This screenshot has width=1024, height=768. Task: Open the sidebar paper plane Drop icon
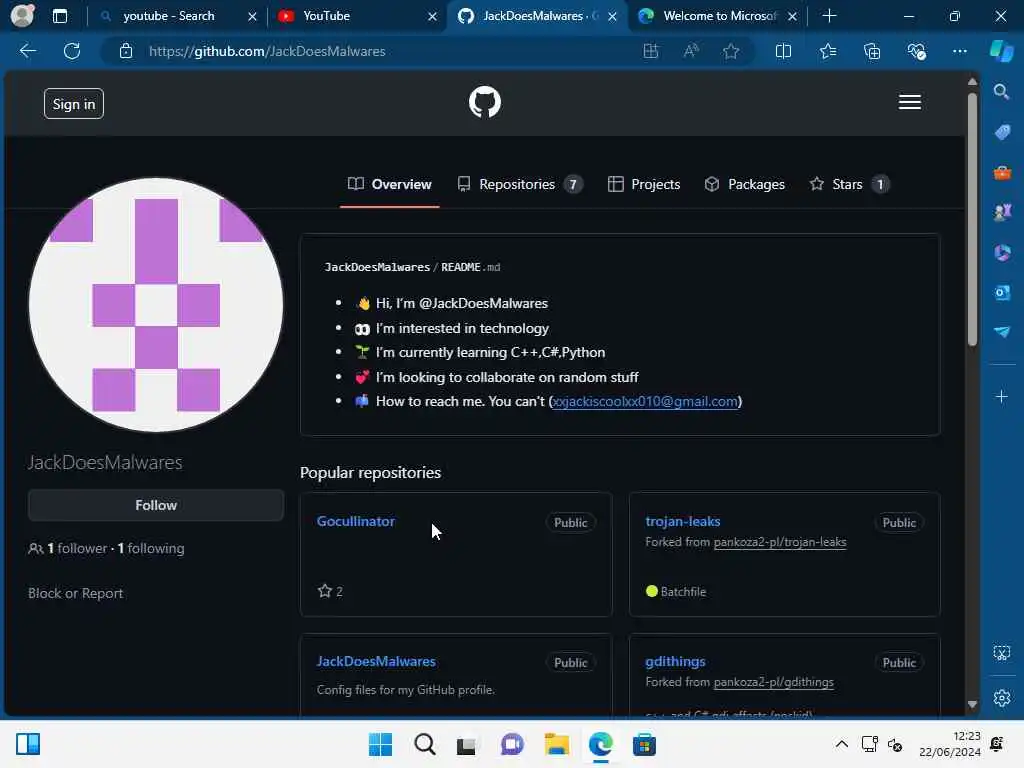1002,332
